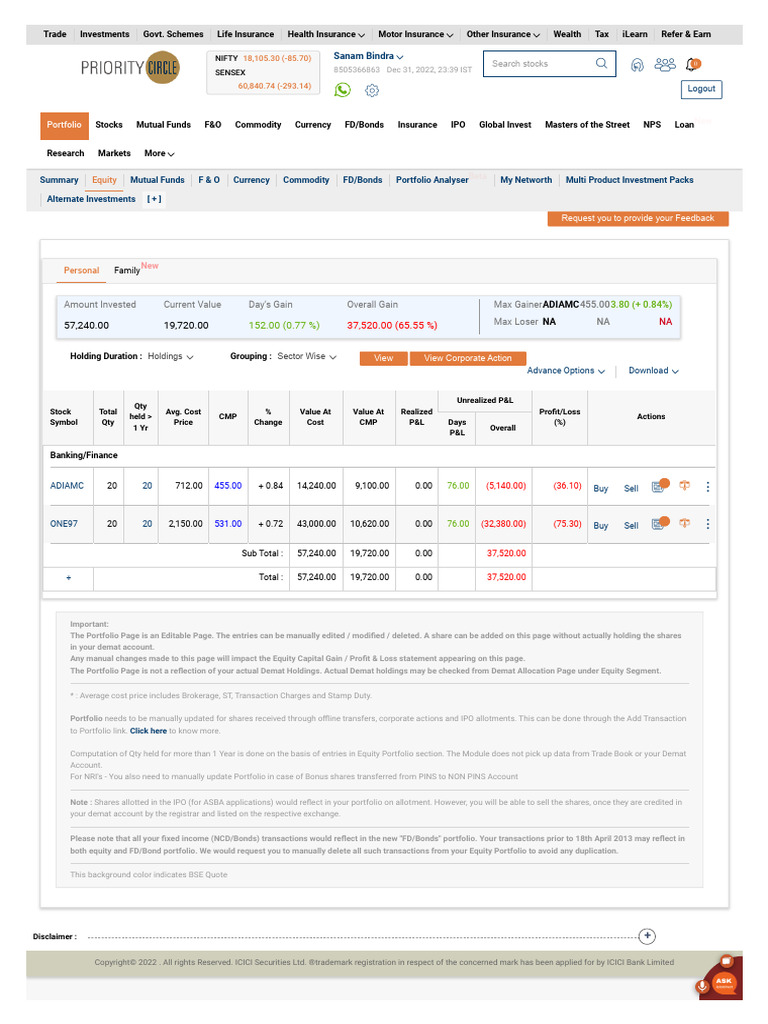The image size is (768, 1024).
Task: Switch to Equity sub-tab
Action: (104, 180)
